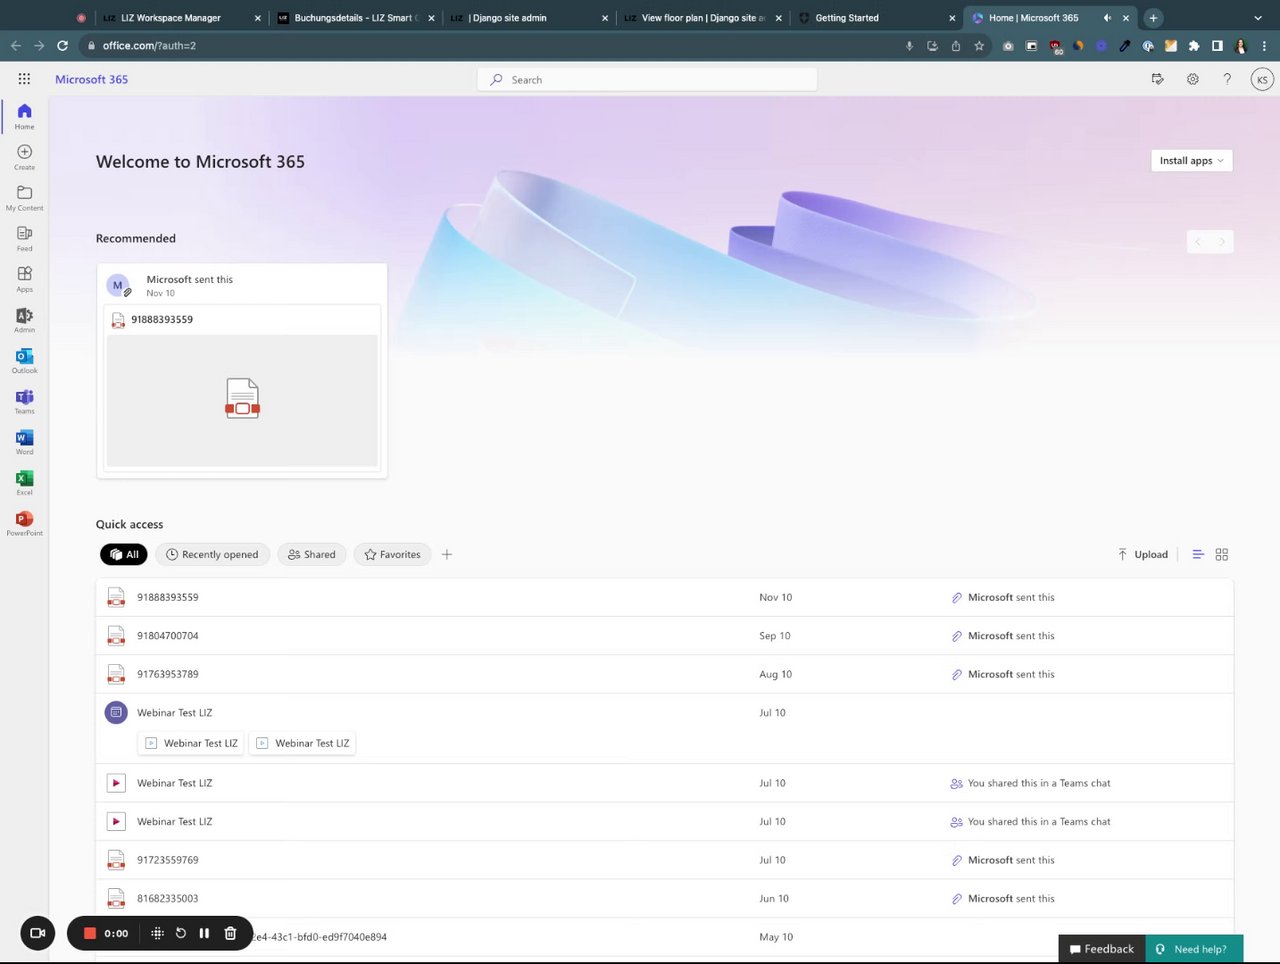1280x964 pixels.
Task: Open first Webinar Test LIZ recording chip
Action: (192, 743)
